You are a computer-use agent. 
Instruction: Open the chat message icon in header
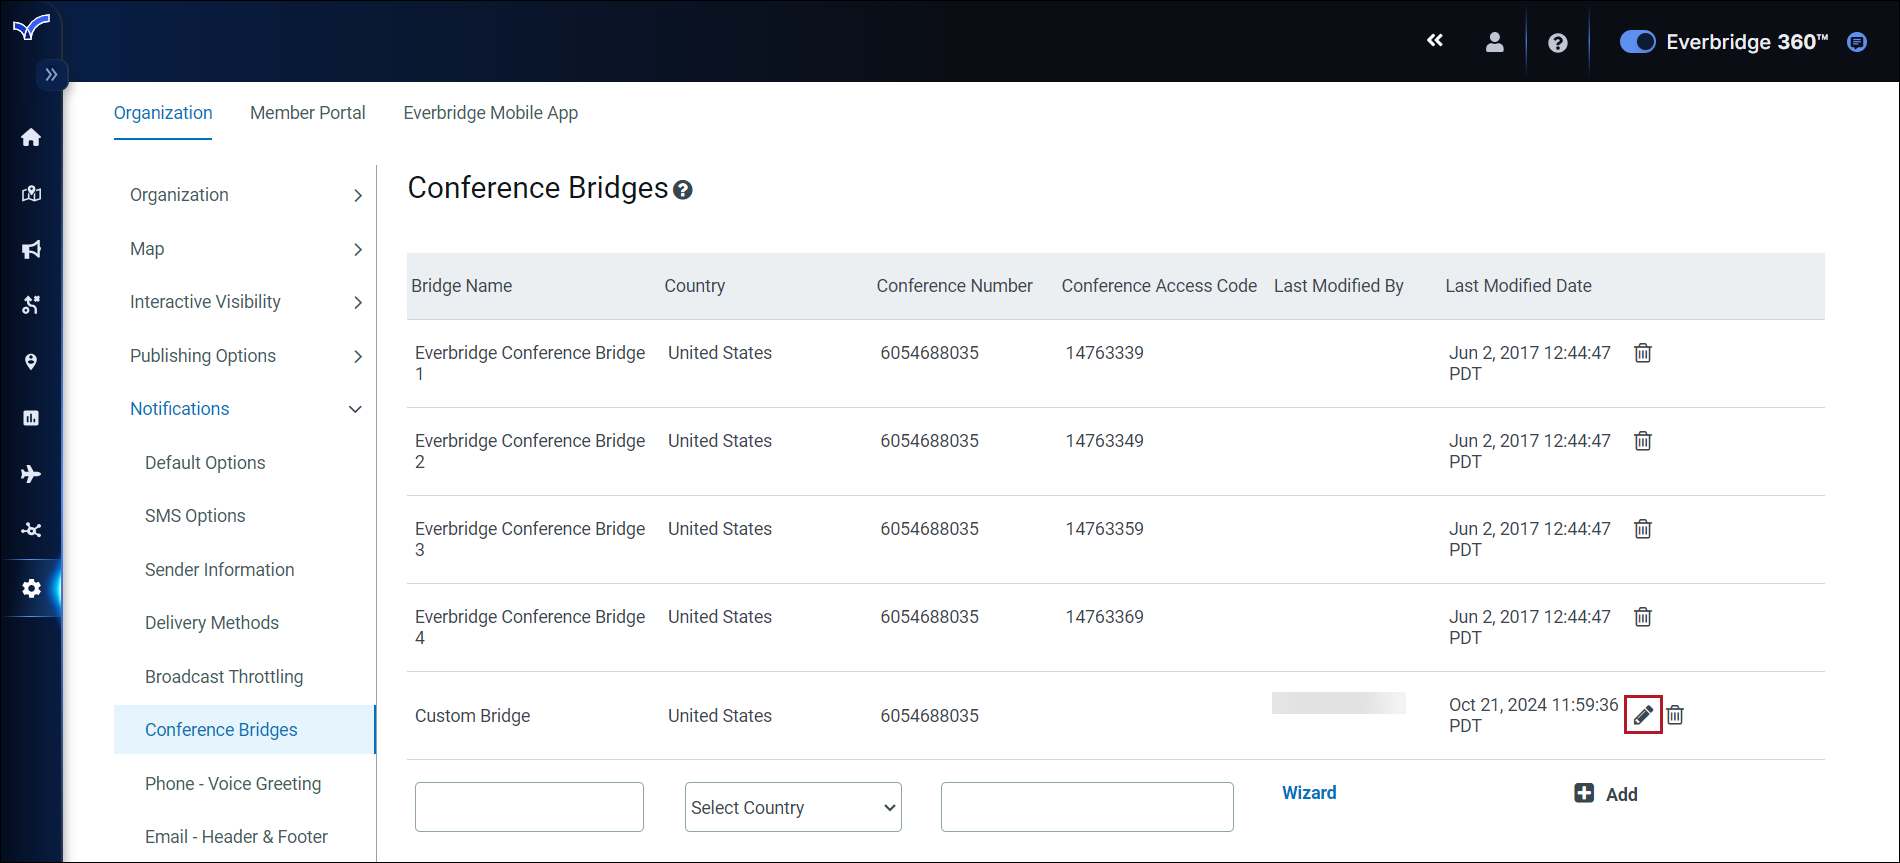(1857, 42)
